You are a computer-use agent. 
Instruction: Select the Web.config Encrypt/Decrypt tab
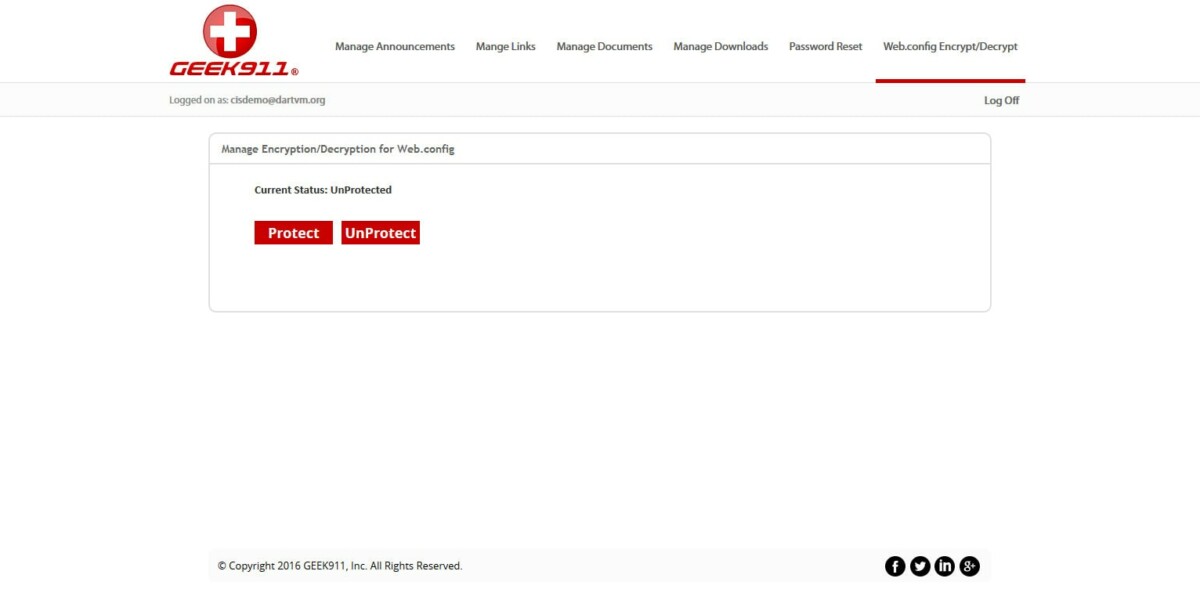click(949, 46)
